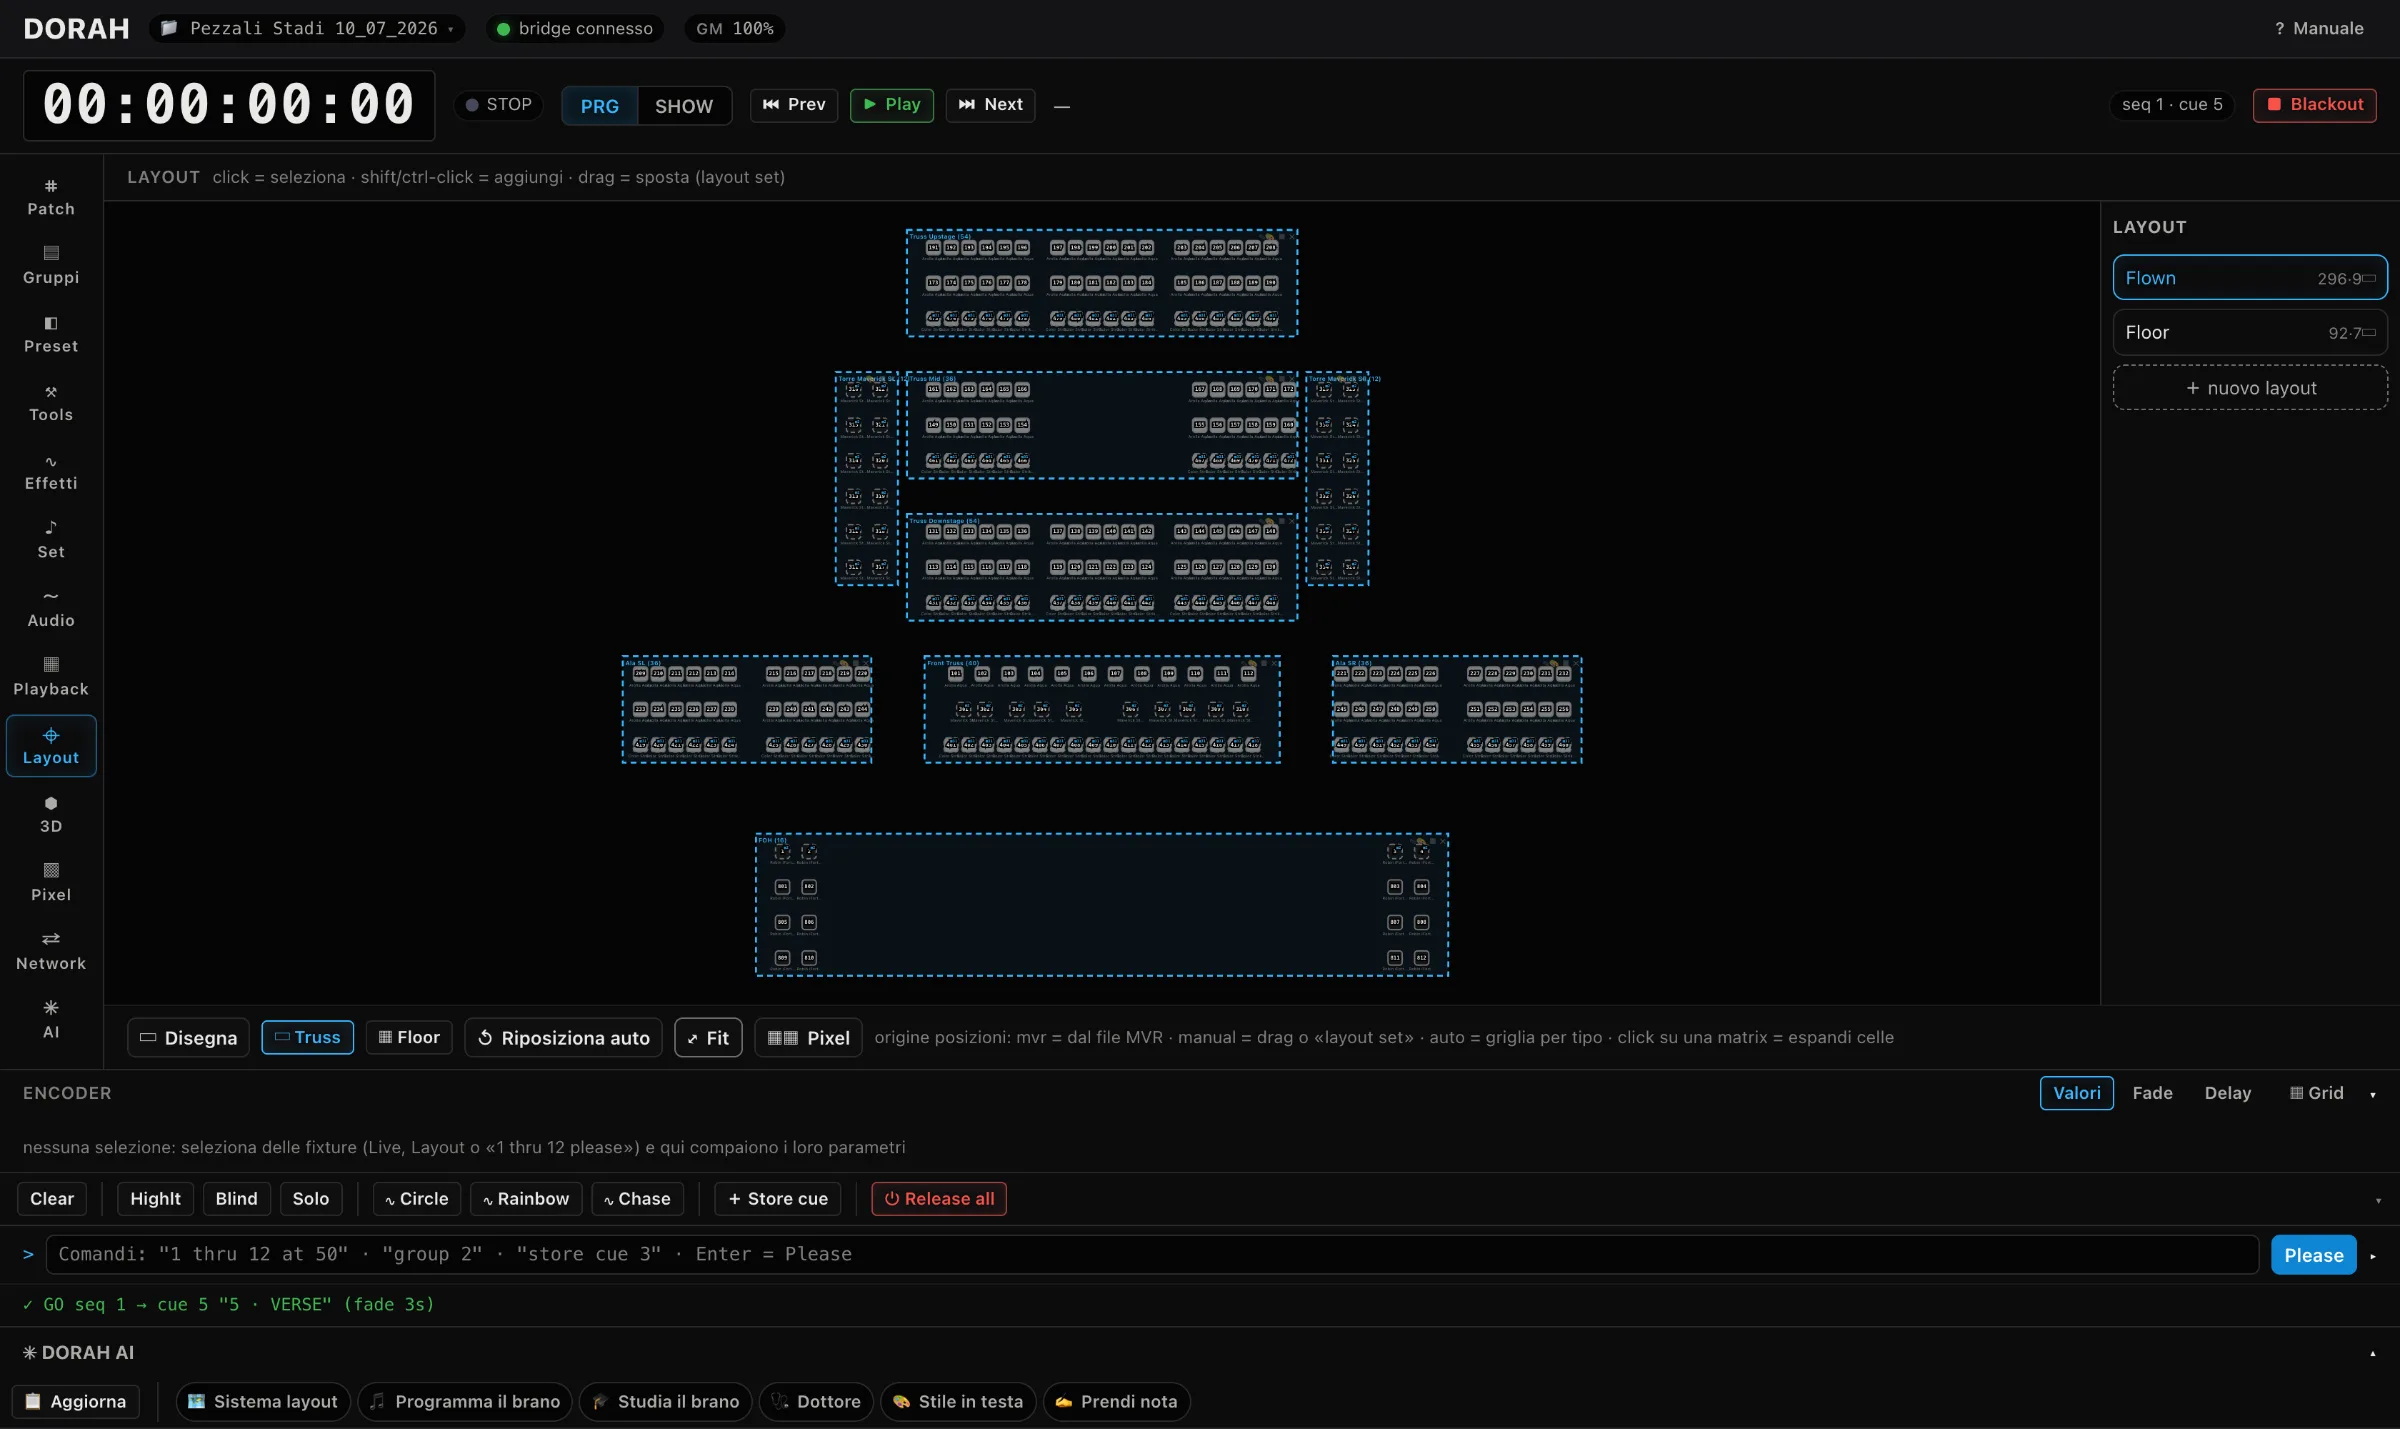Click Prendi nota AI action
The height and width of the screenshot is (1429, 2400).
click(1116, 1402)
